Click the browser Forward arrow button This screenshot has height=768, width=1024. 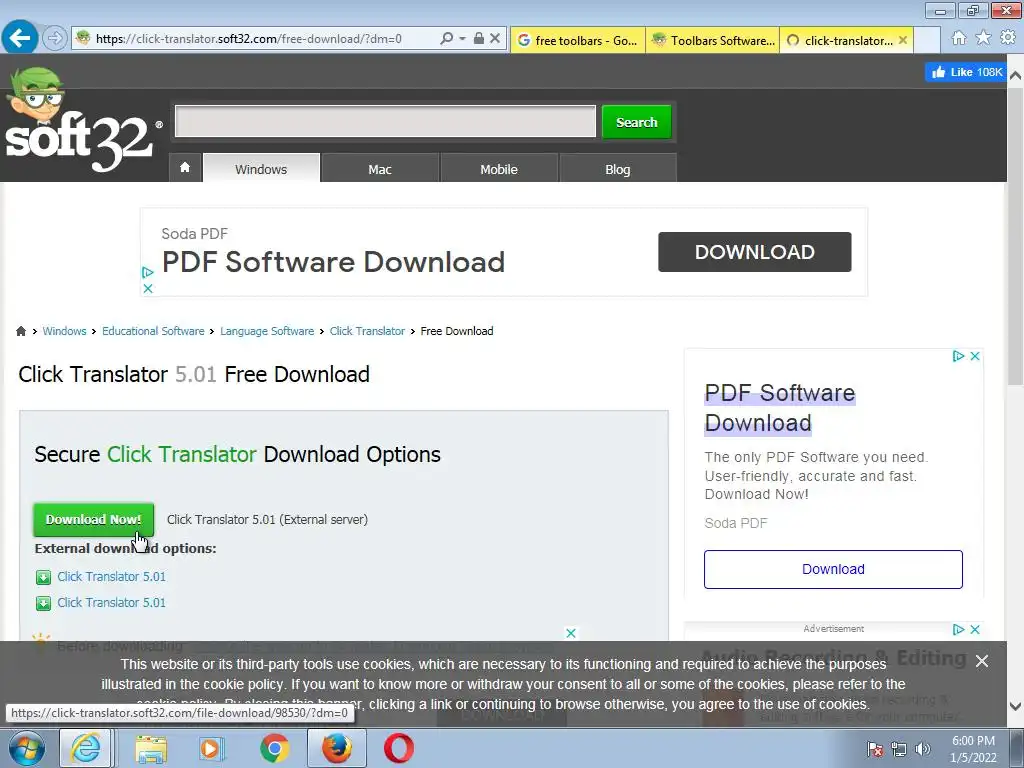click(x=55, y=39)
